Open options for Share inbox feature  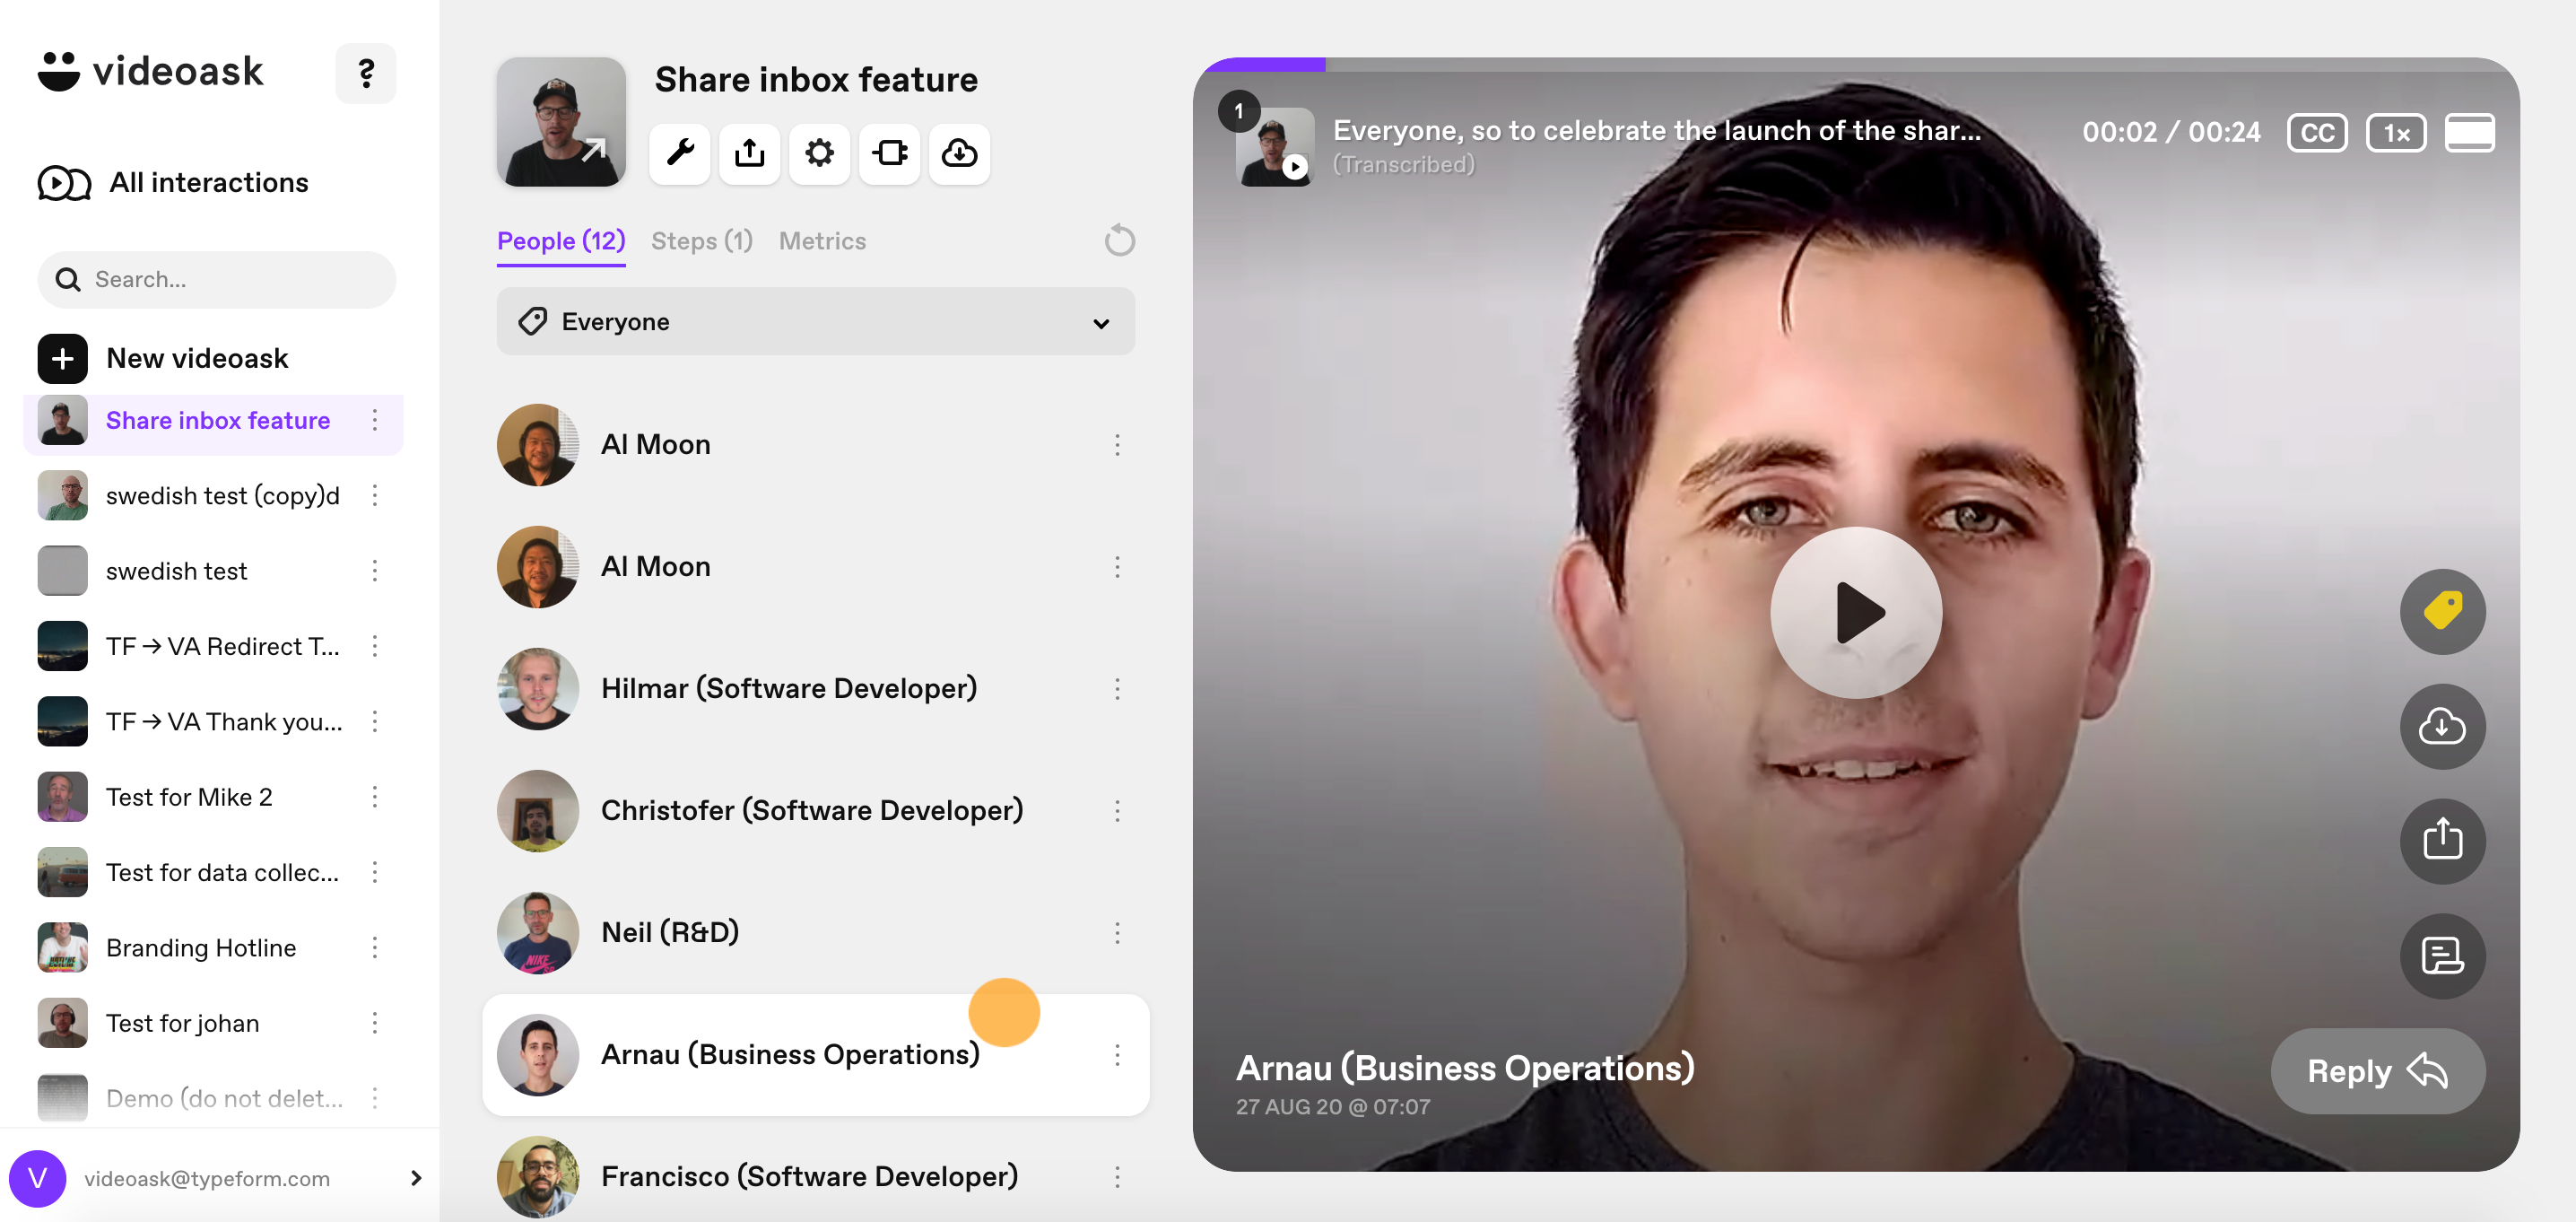click(x=375, y=420)
